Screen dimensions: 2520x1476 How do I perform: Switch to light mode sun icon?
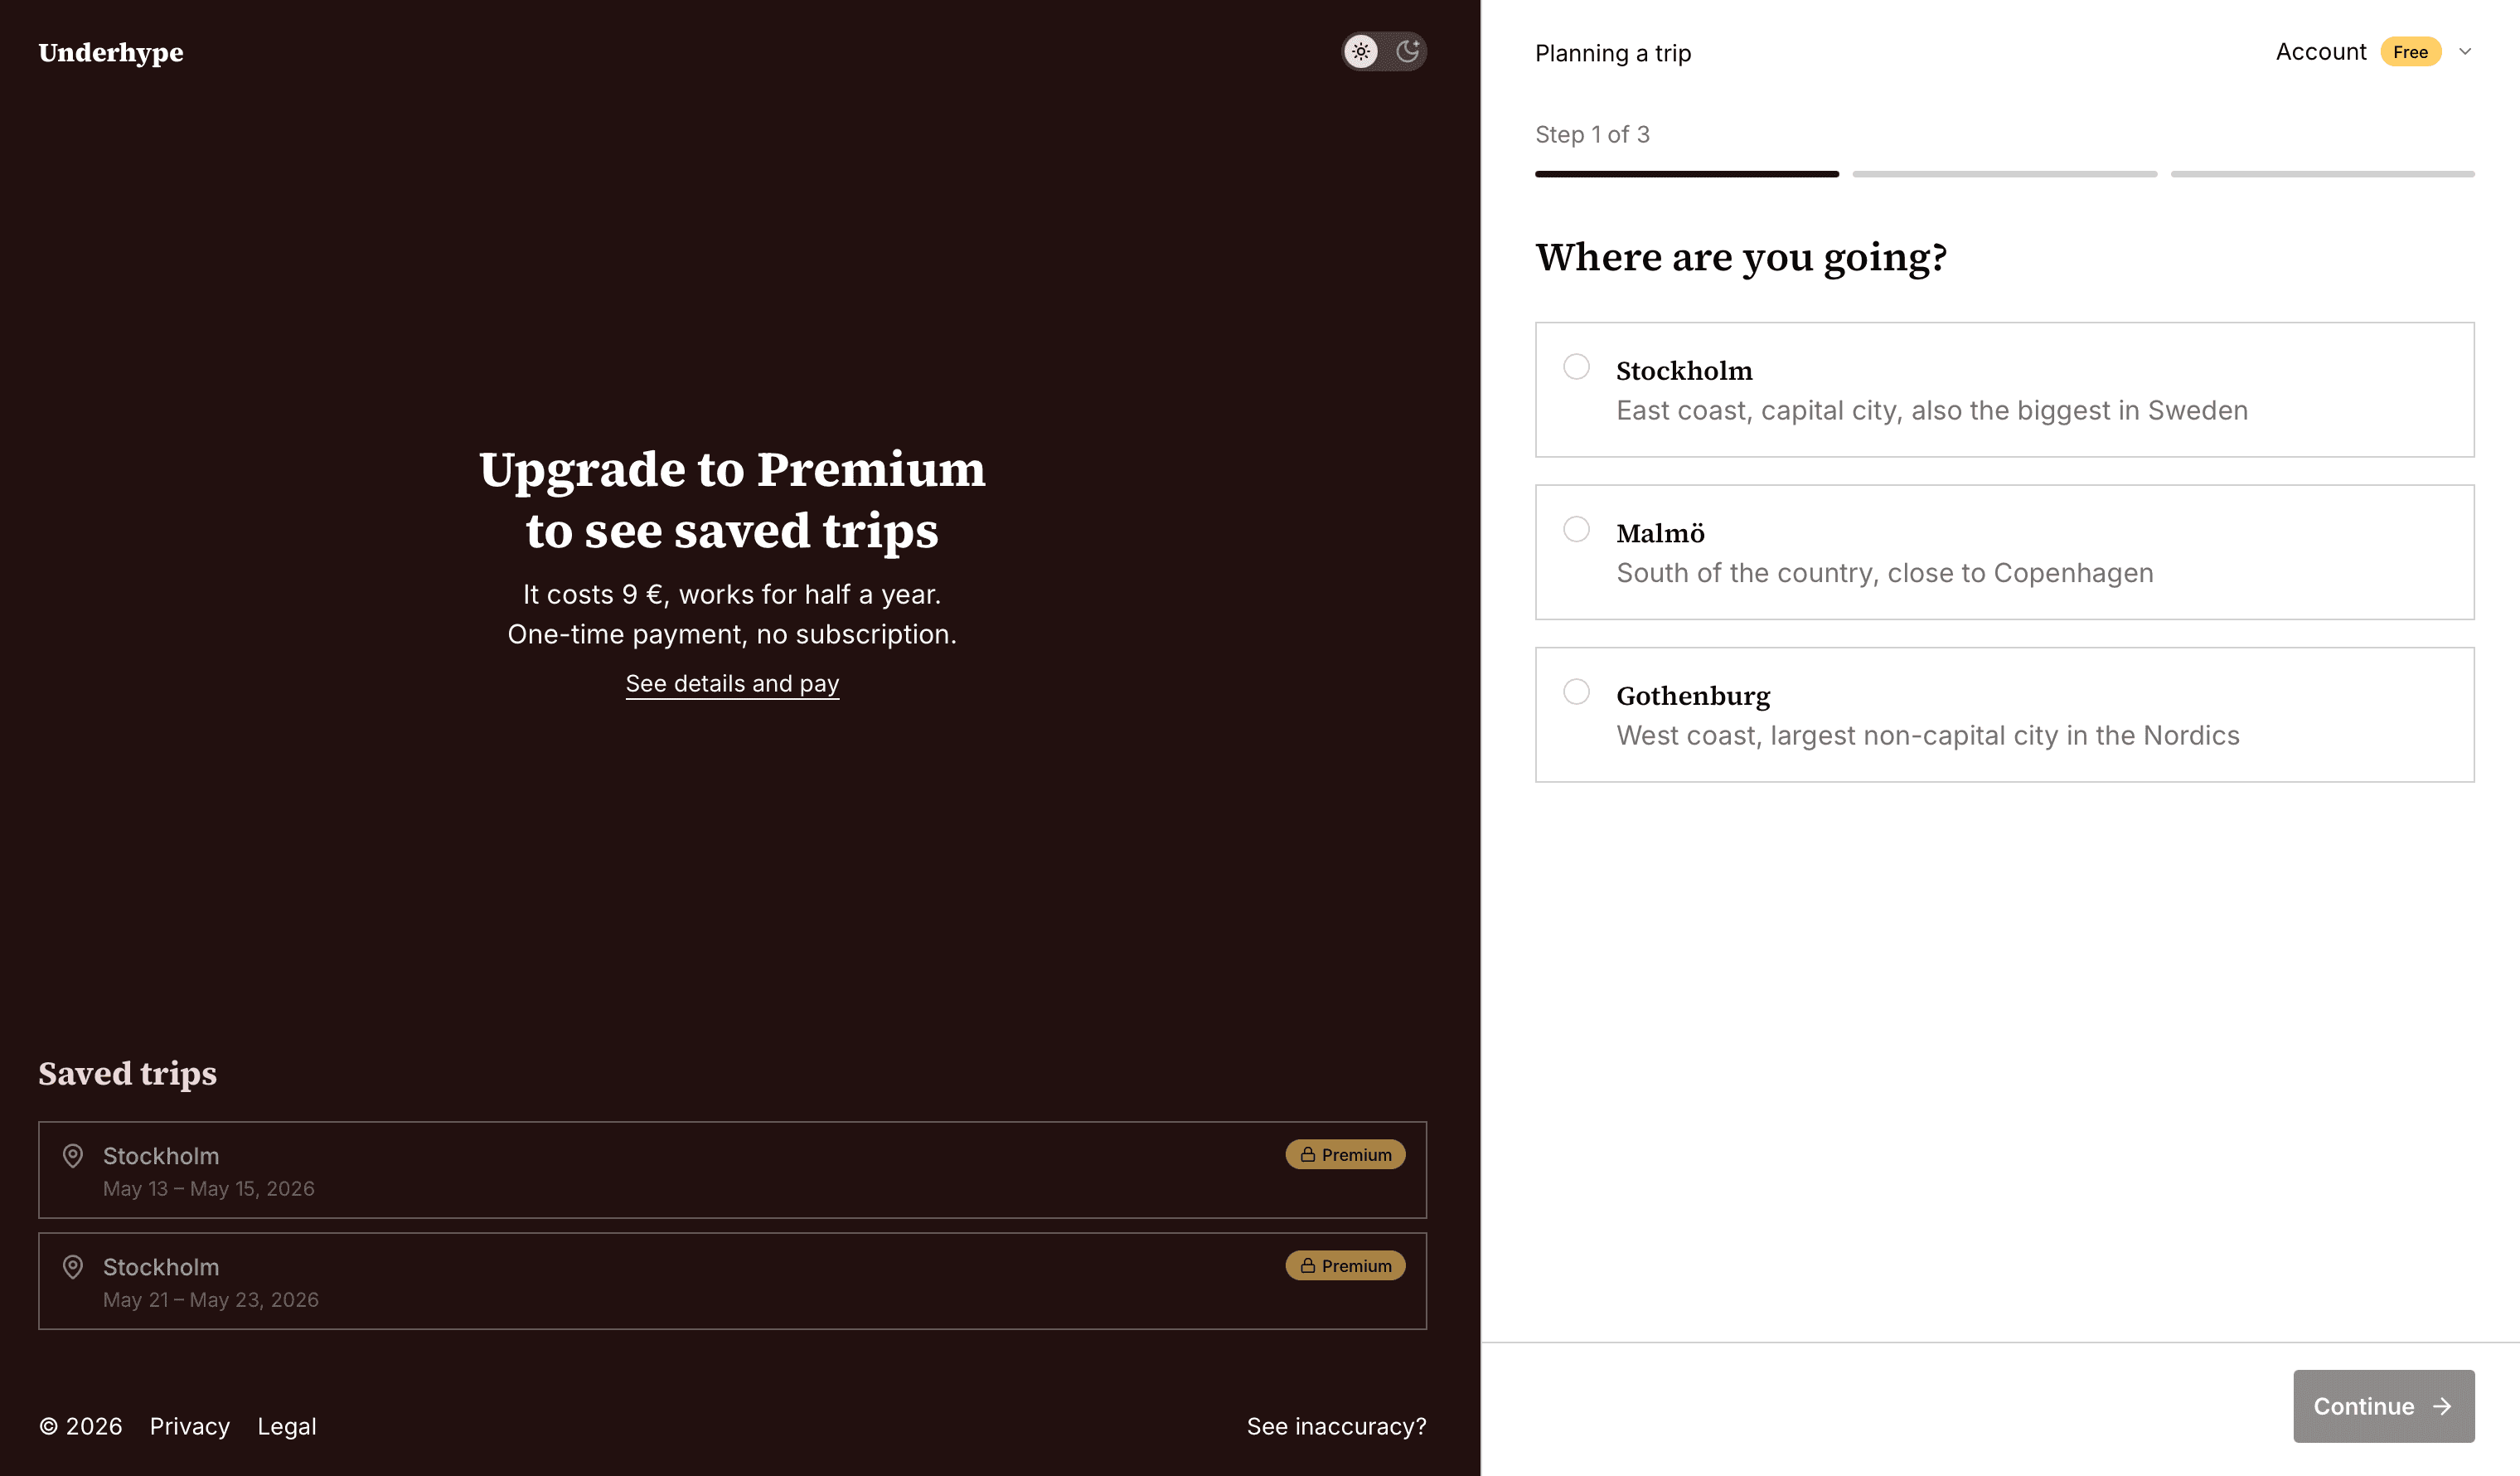point(1361,51)
